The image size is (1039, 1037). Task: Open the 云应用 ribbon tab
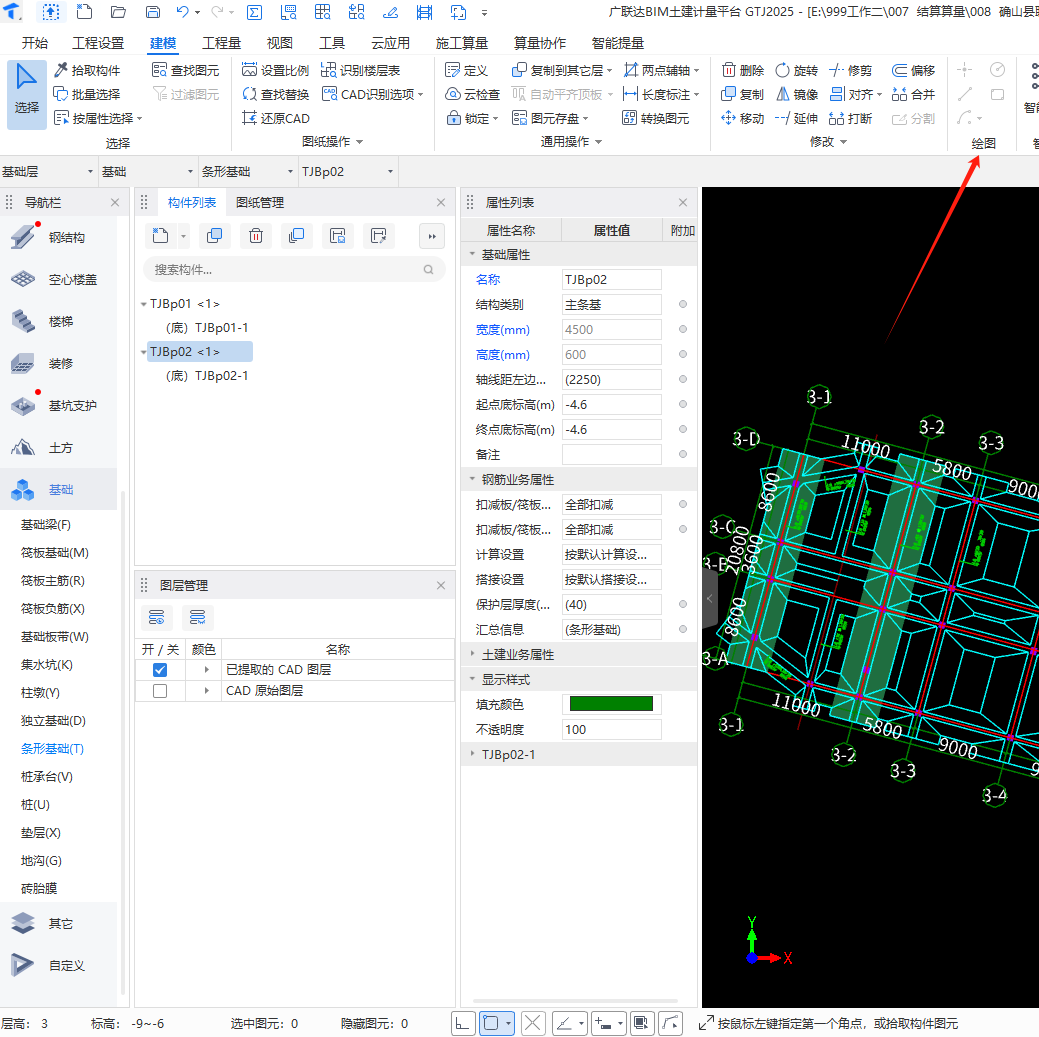click(x=390, y=43)
